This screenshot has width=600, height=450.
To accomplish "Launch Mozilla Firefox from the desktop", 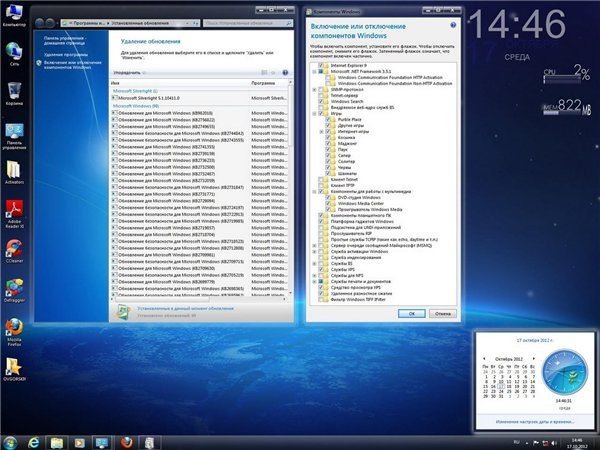I will tap(14, 332).
